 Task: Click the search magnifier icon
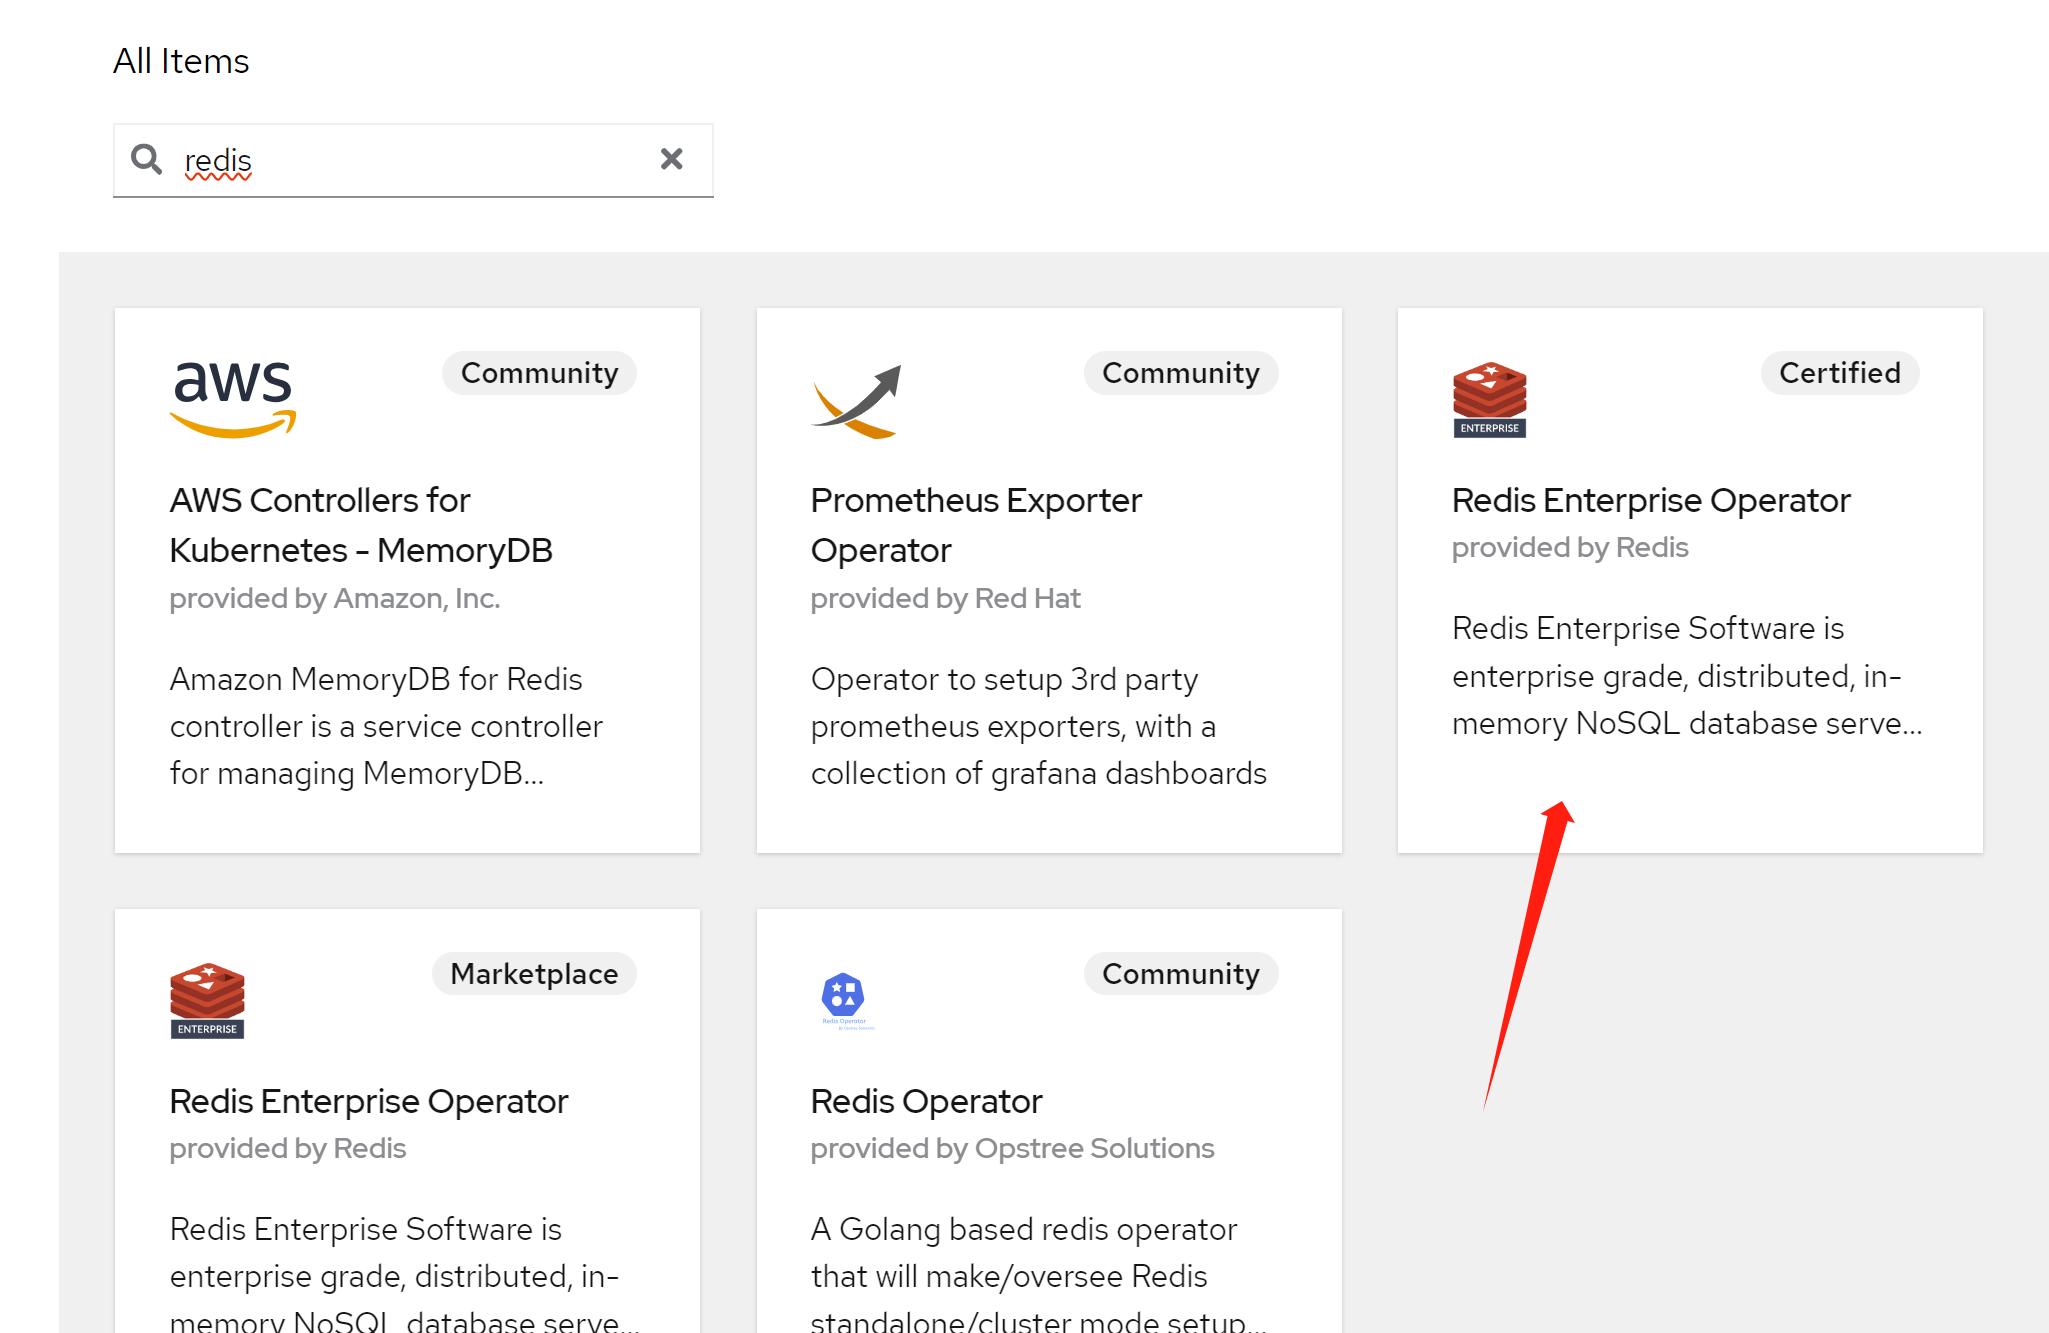pyautogui.click(x=147, y=159)
